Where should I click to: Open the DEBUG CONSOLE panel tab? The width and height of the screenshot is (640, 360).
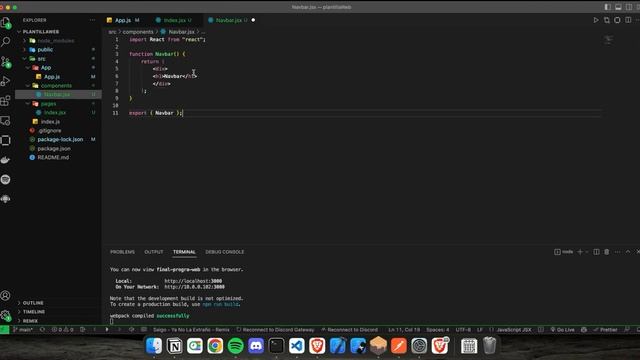click(224, 252)
